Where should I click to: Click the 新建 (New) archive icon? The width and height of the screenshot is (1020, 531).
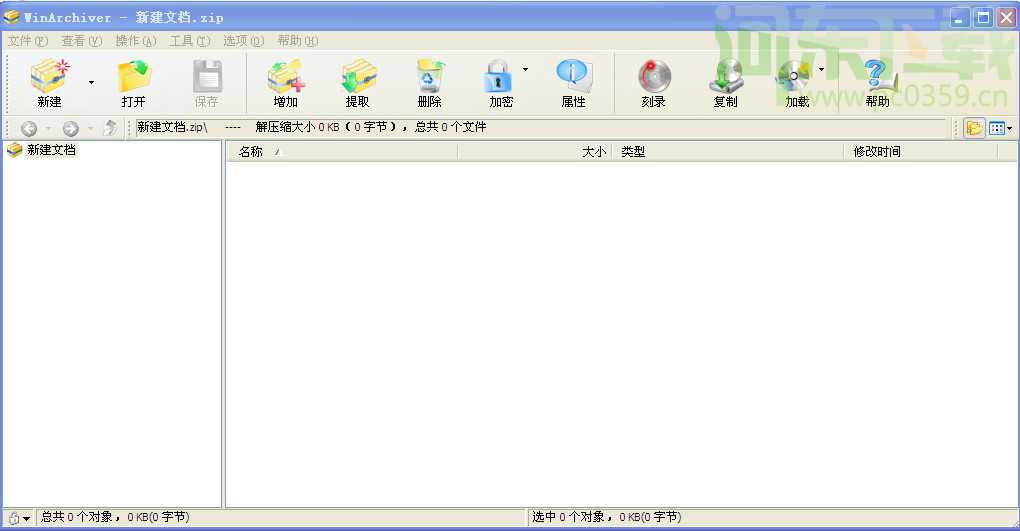pyautogui.click(x=49, y=76)
